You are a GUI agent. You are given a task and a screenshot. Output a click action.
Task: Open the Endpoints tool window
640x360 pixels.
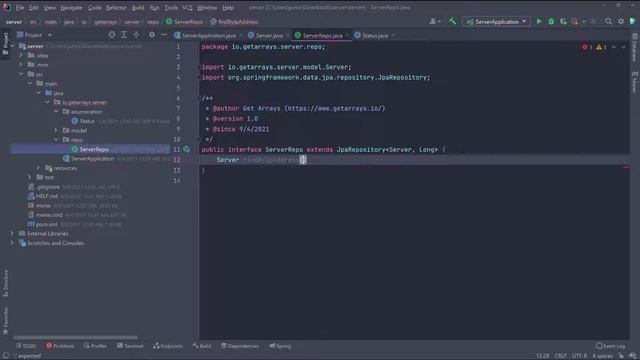pos(168,346)
